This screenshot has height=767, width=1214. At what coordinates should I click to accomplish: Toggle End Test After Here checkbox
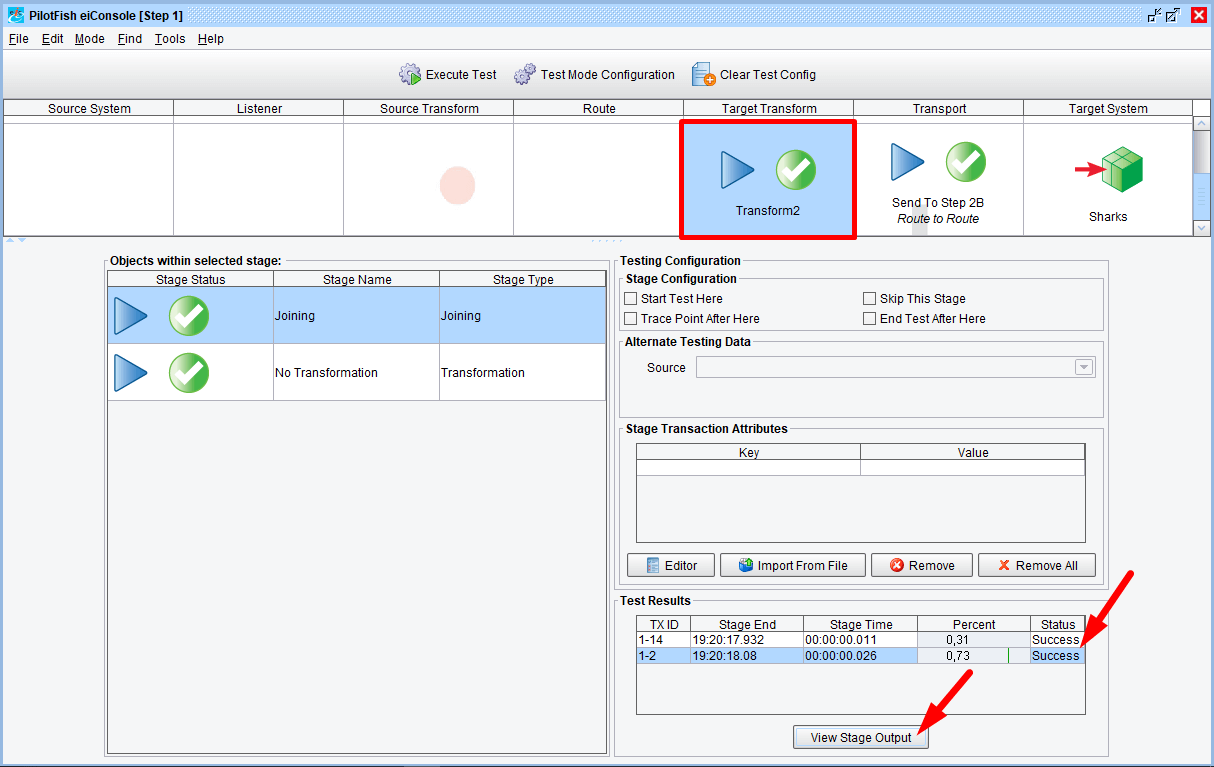(869, 319)
